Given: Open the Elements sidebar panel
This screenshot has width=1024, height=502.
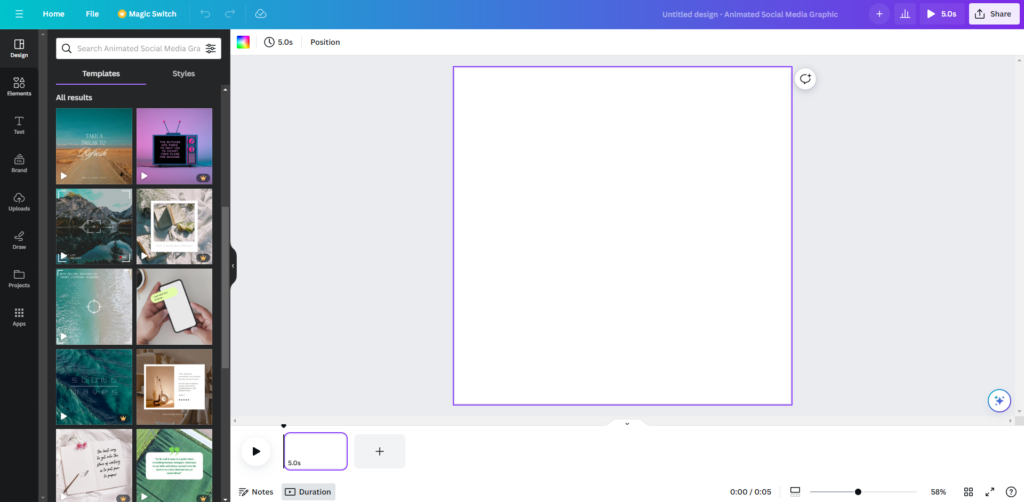Looking at the screenshot, I should point(19,87).
